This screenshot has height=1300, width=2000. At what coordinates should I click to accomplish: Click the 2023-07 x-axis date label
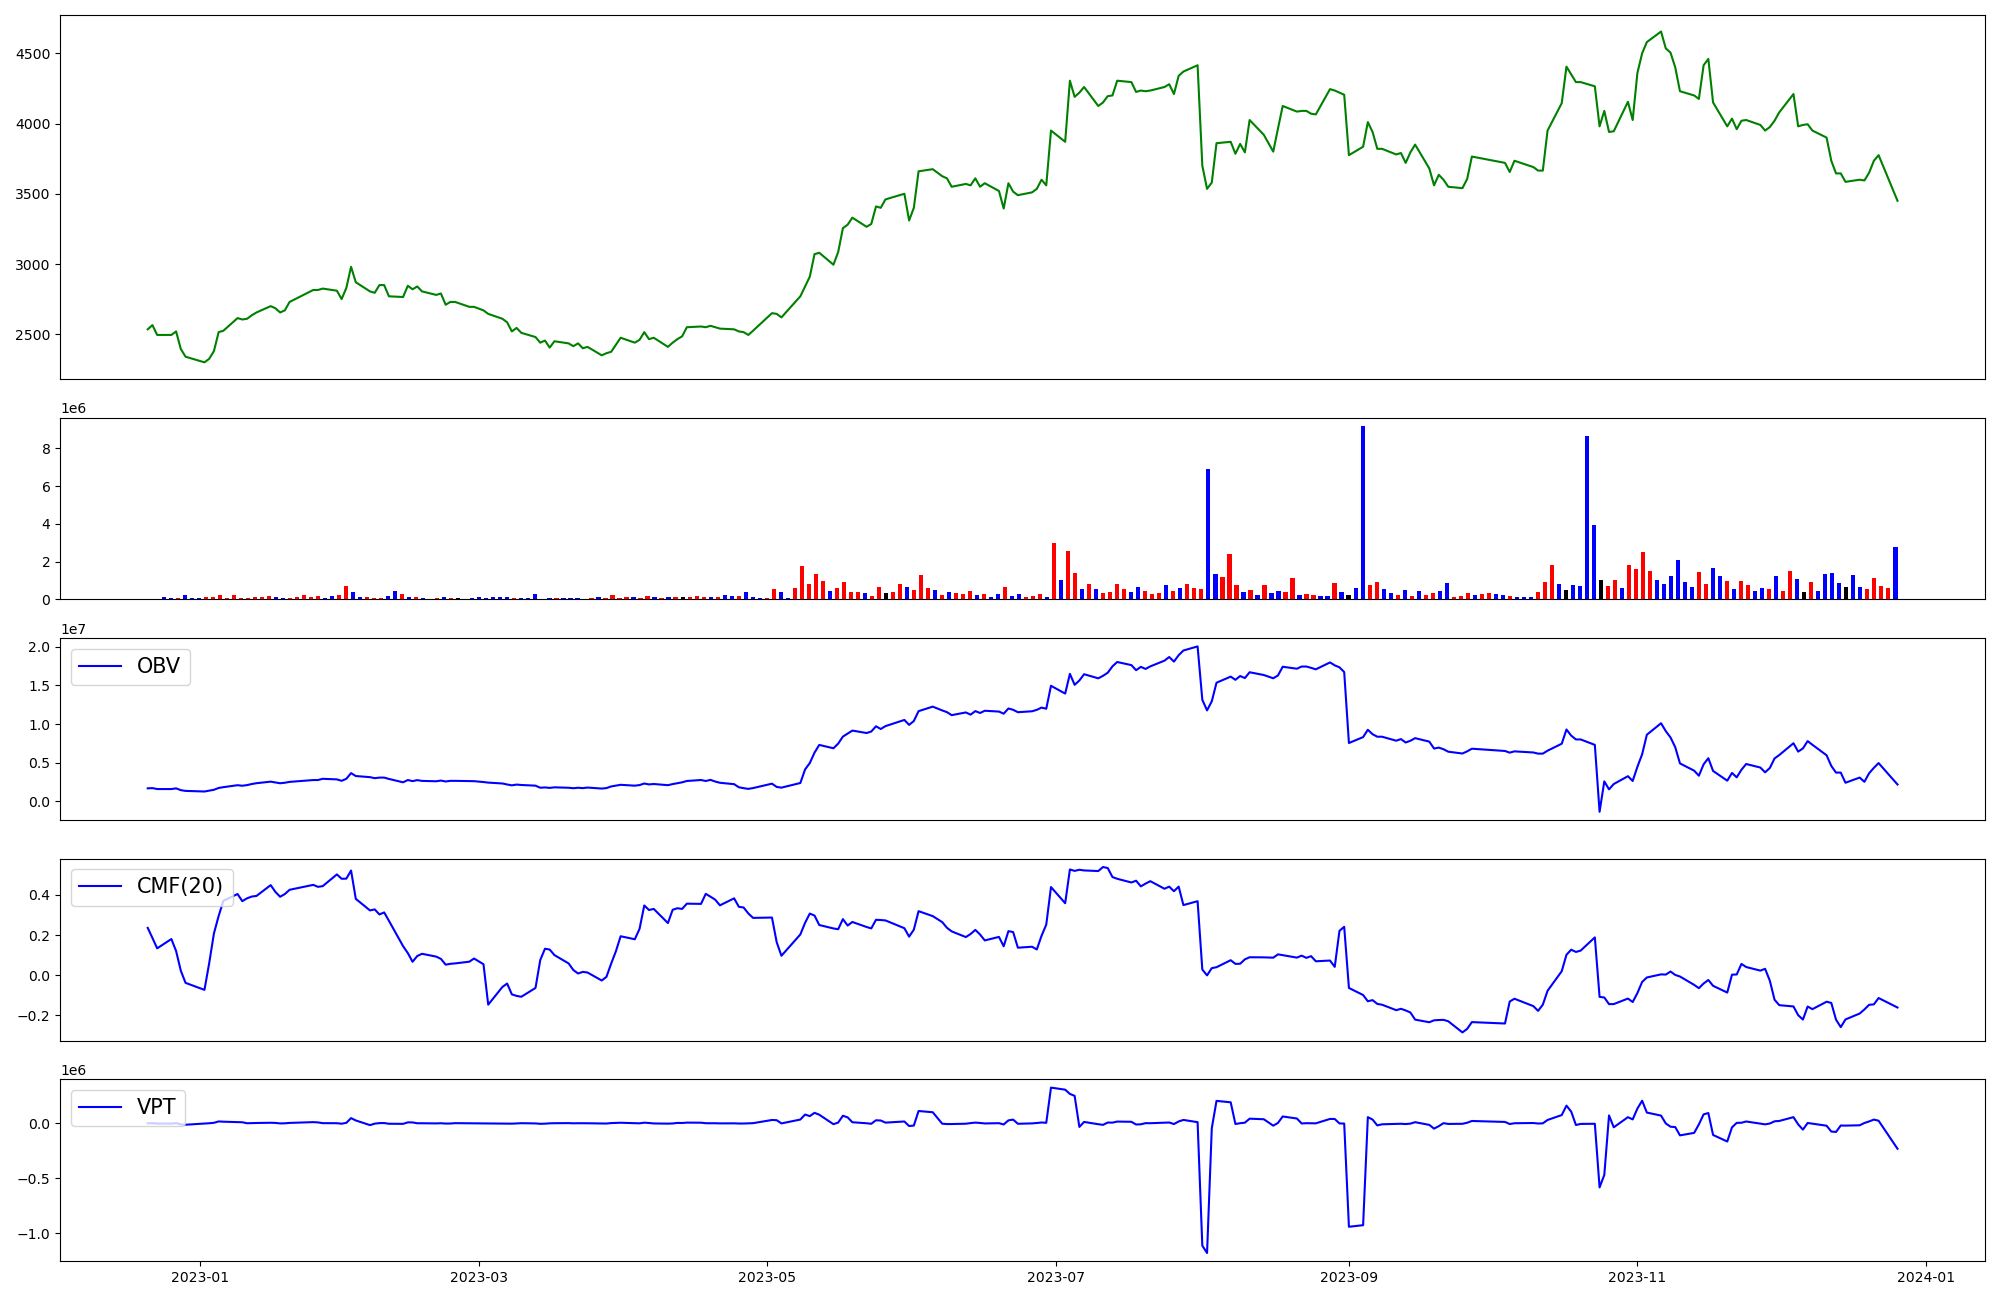1057,1277
